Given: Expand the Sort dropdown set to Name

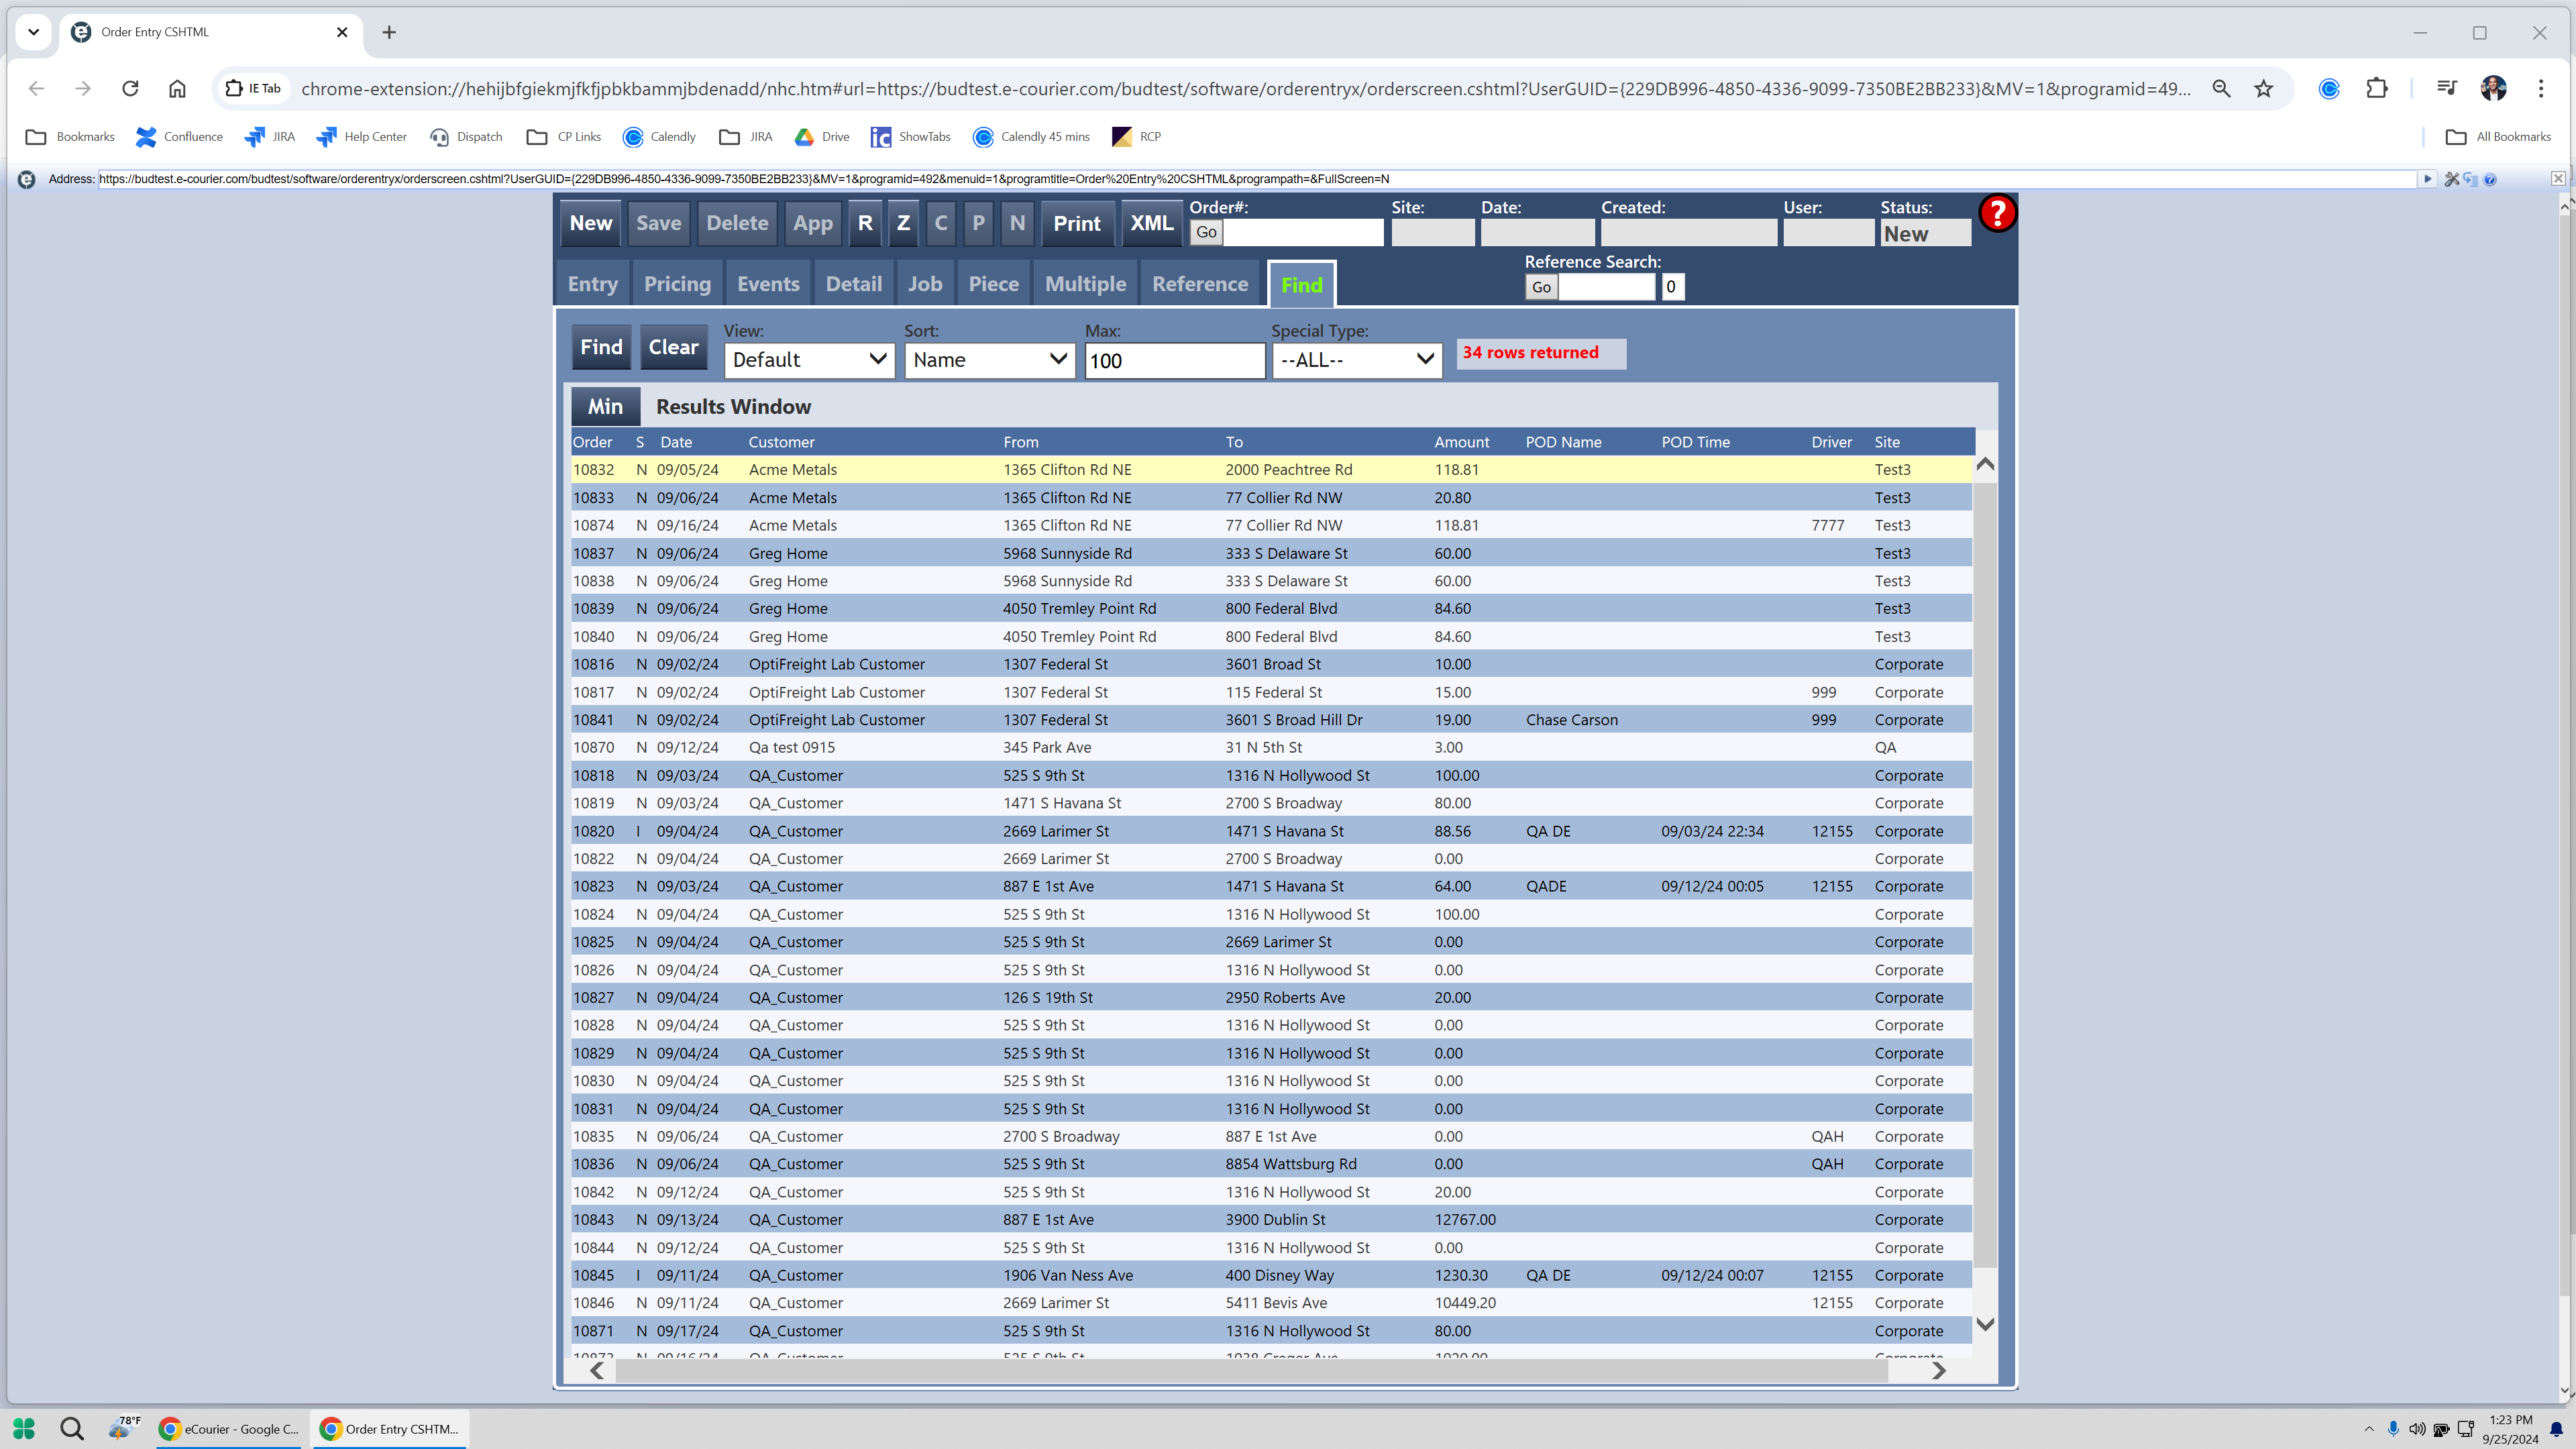Looking at the screenshot, I should coord(988,360).
